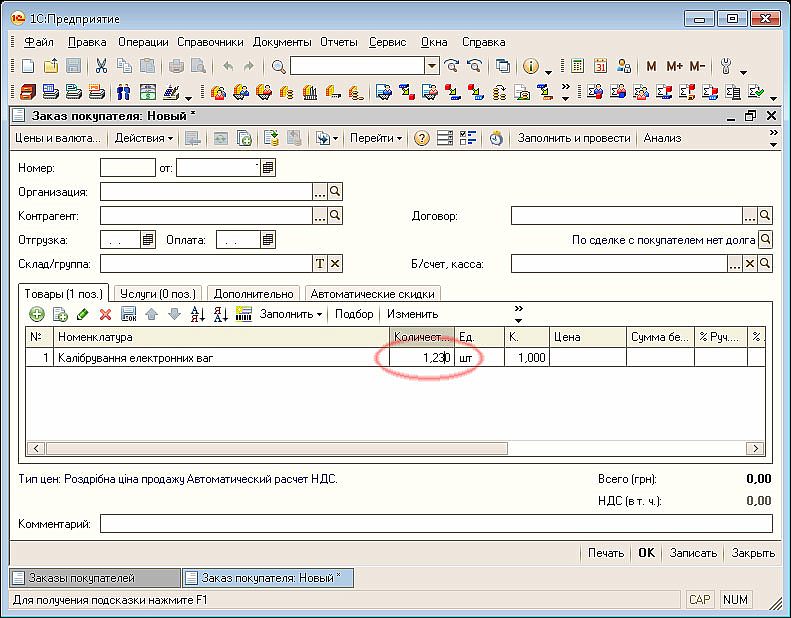Screen dimensions: 791x618
Task: Click sort ascending icon in table toolbar
Action: (x=198, y=314)
